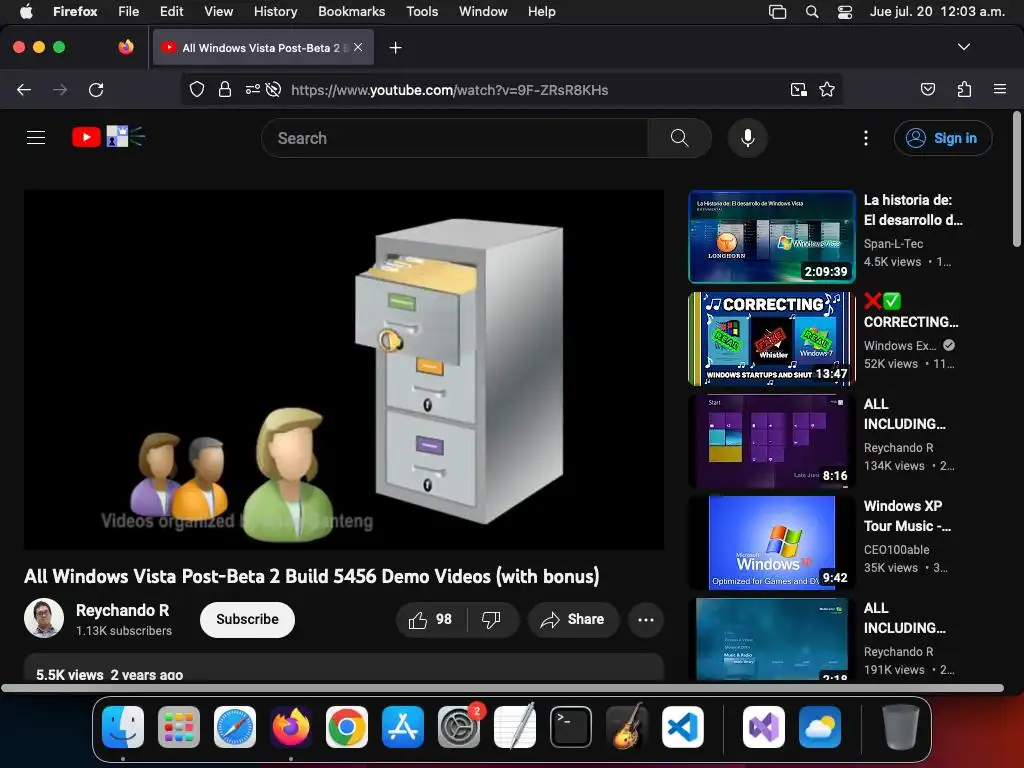The width and height of the screenshot is (1024, 768).
Task: Open Visual Studio Code from the dock
Action: click(x=682, y=727)
